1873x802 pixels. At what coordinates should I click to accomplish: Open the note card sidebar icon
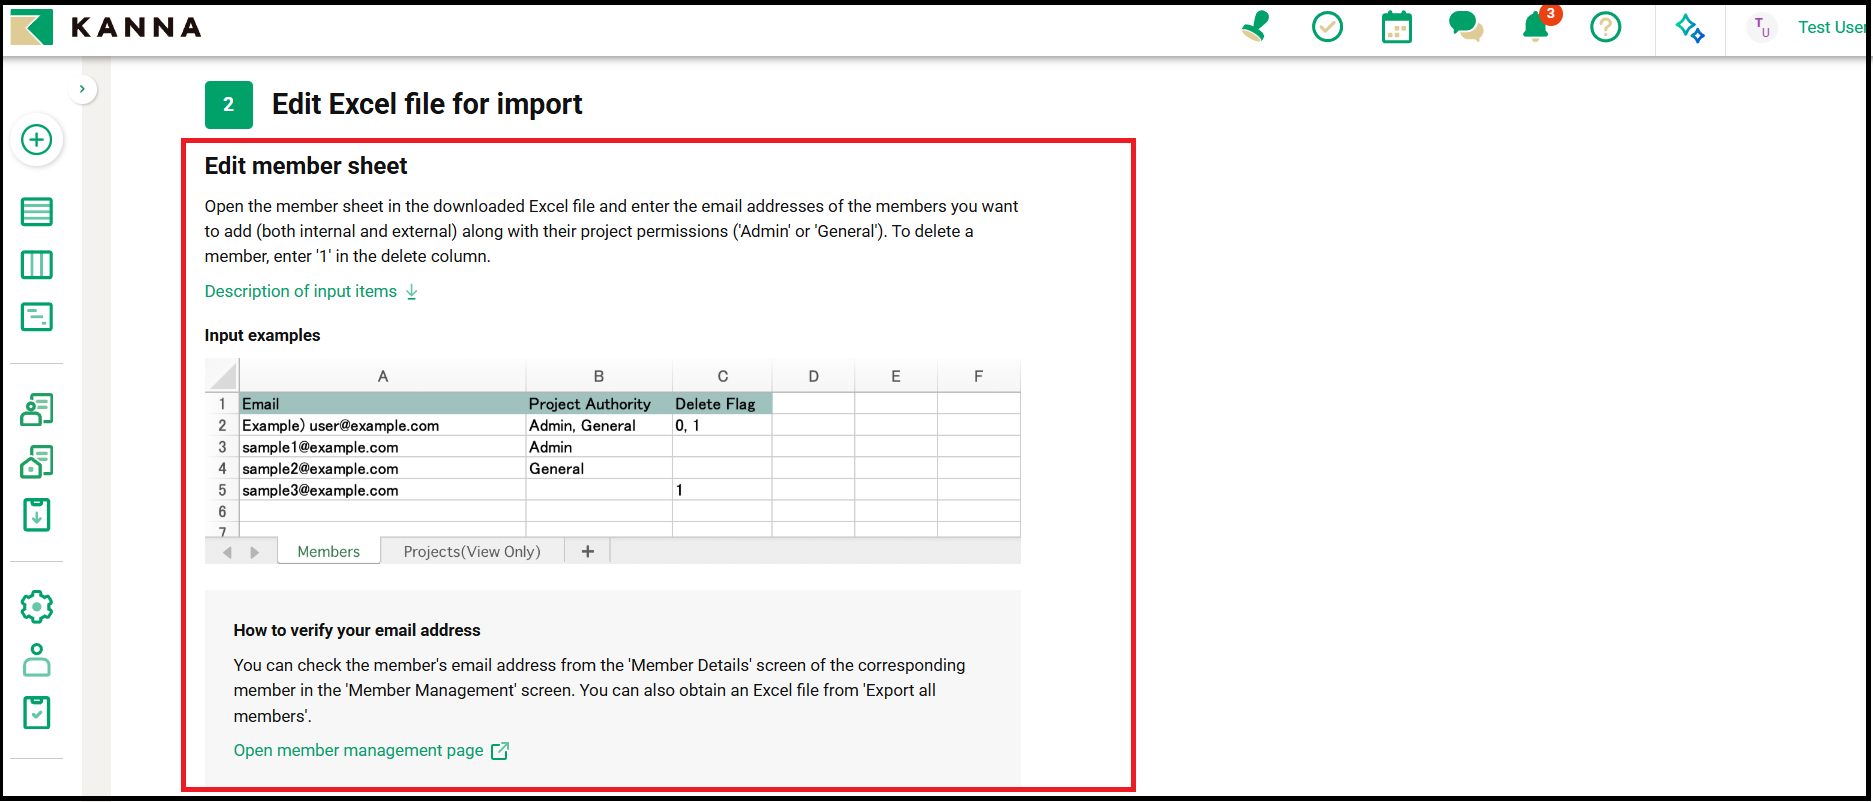coord(37,317)
